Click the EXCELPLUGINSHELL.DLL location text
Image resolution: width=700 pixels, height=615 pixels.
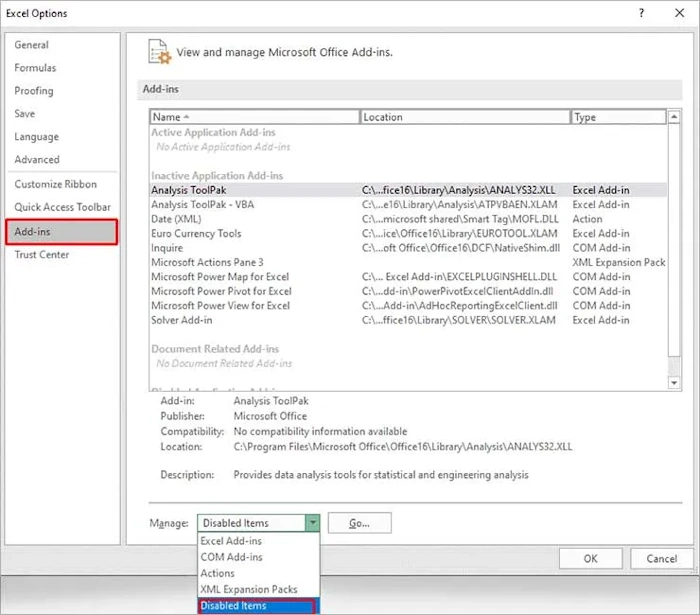click(459, 277)
